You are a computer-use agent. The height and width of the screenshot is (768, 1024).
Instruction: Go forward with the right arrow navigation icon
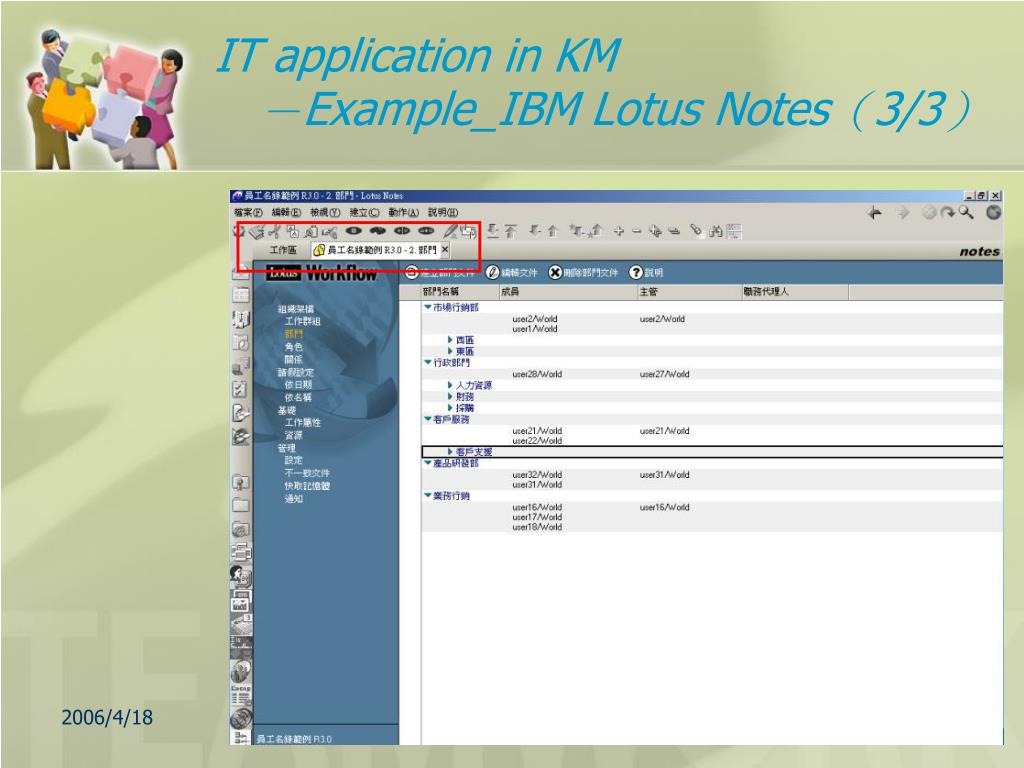click(x=904, y=212)
